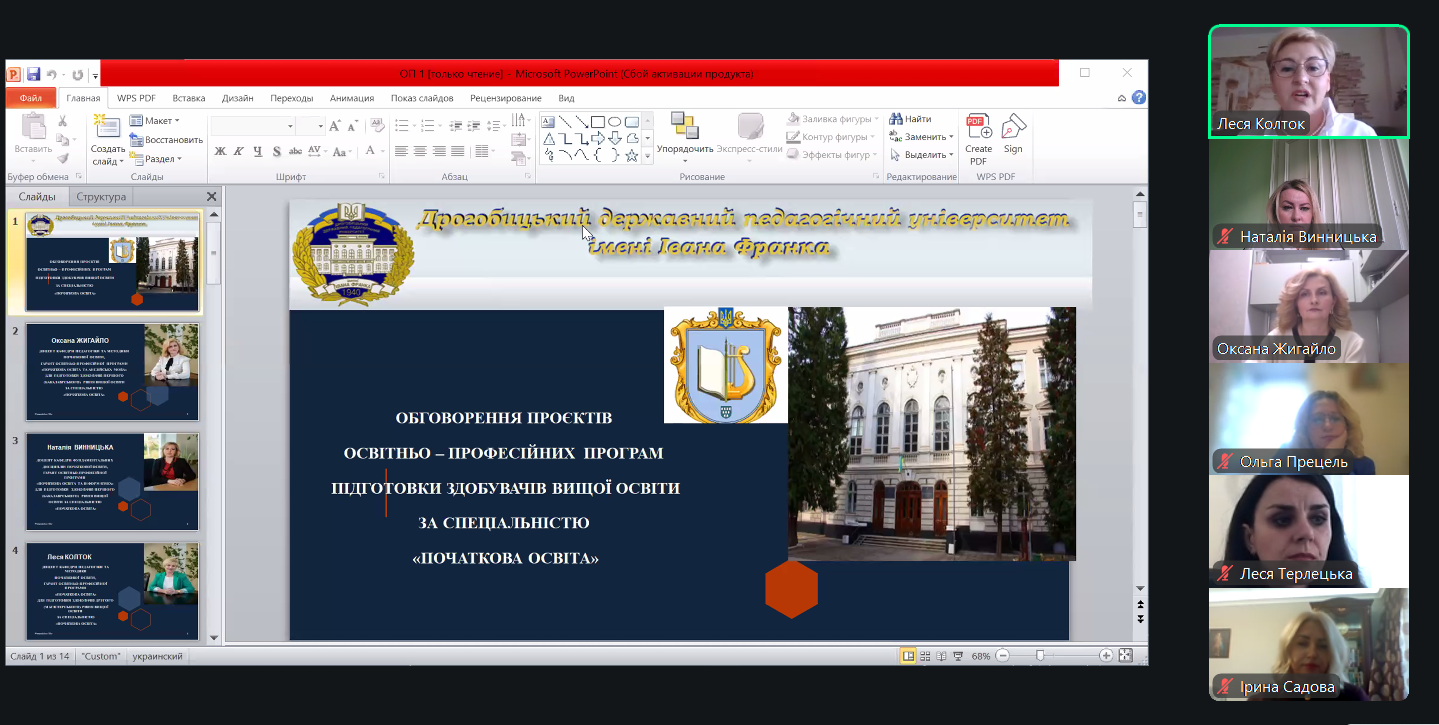This screenshot has width=1439, height=725.
Task: Open the Вставка ribbon tab
Action: tap(188, 98)
